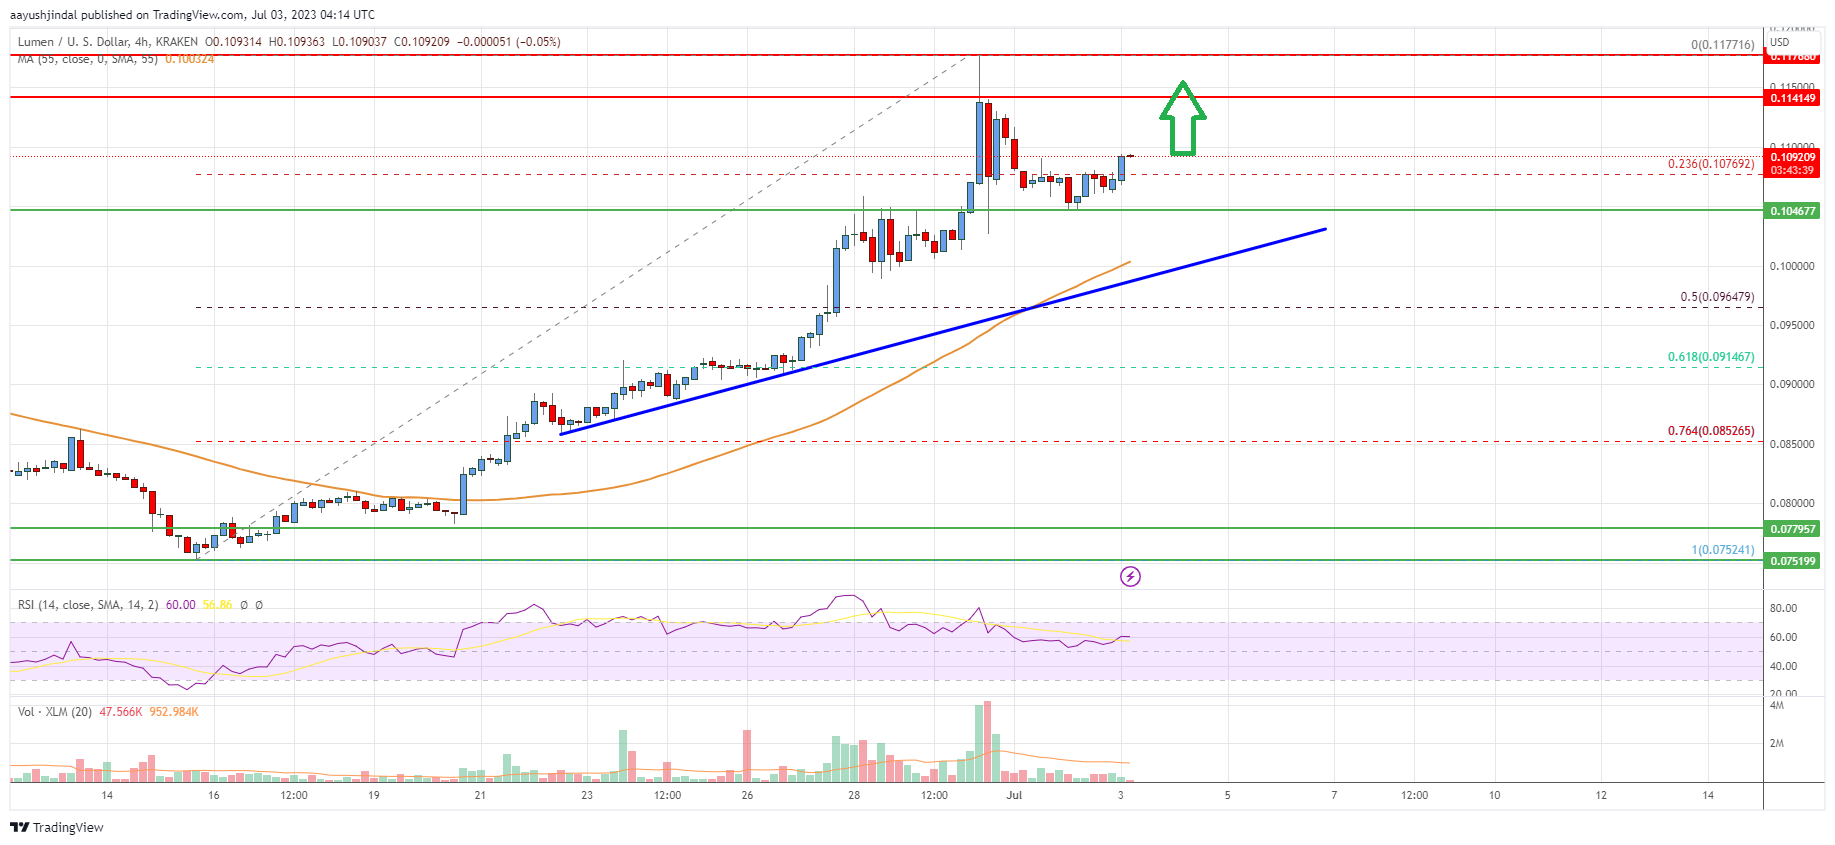Viewport: 1835px width, 845px height.
Task: Click the 80.00 RSI axis label
Action: tap(1783, 608)
